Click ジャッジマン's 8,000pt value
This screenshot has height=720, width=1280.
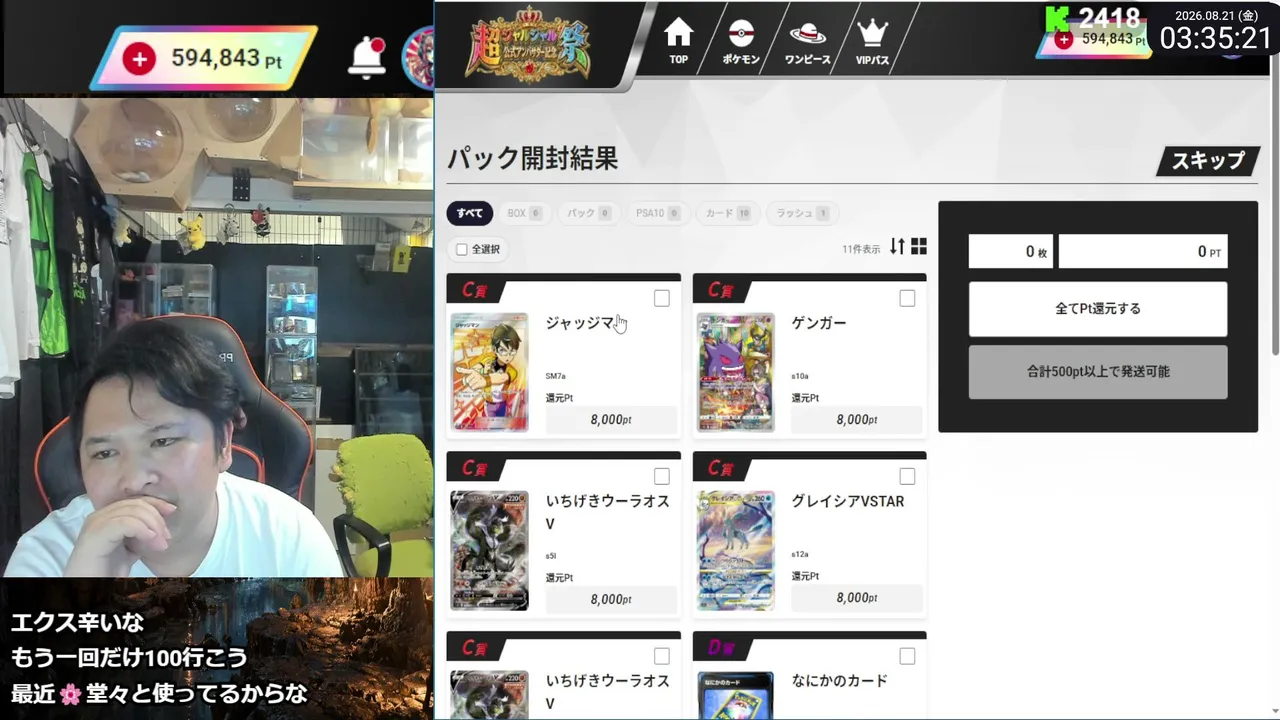click(611, 420)
